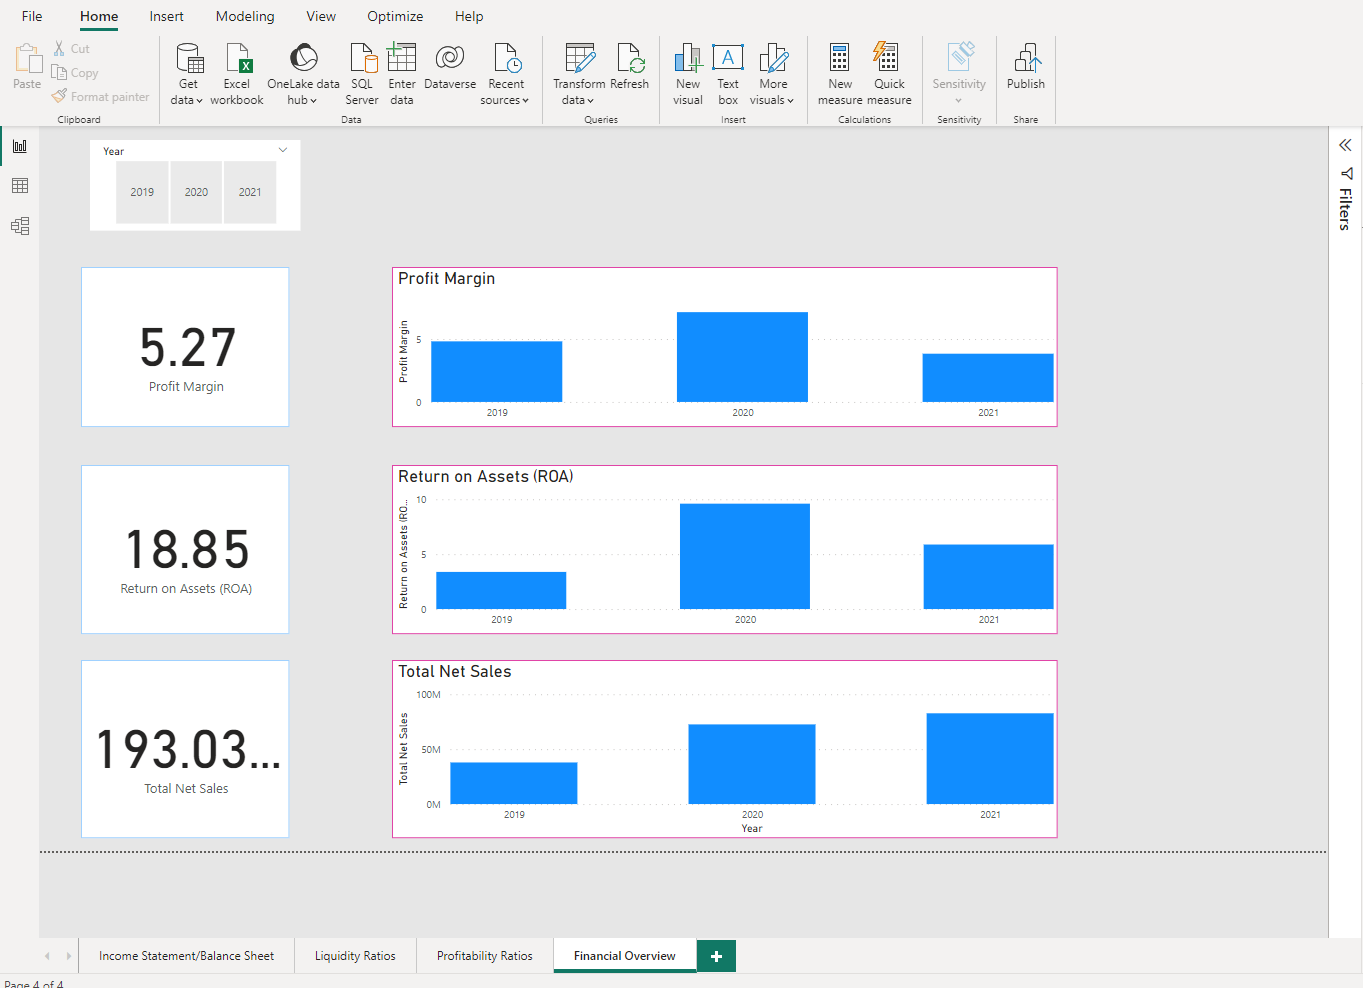The height and width of the screenshot is (988, 1363).
Task: Open the View ribbon tab
Action: [x=321, y=16]
